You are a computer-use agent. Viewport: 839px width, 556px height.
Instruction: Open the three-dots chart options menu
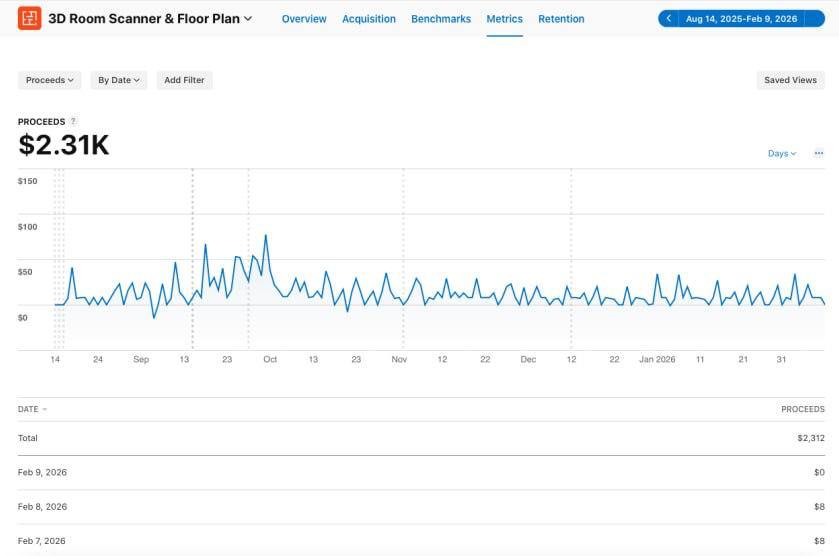[x=818, y=153]
